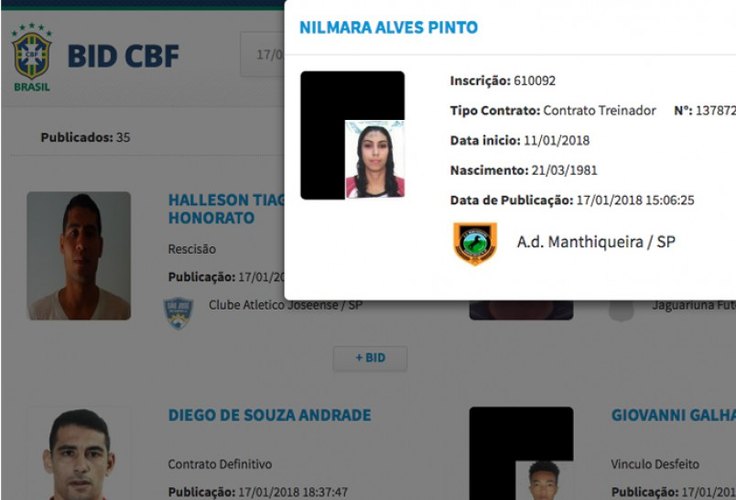Click the NILMARA ALVES PINTO popup title
Image resolution: width=736 pixels, height=500 pixels.
[389, 27]
